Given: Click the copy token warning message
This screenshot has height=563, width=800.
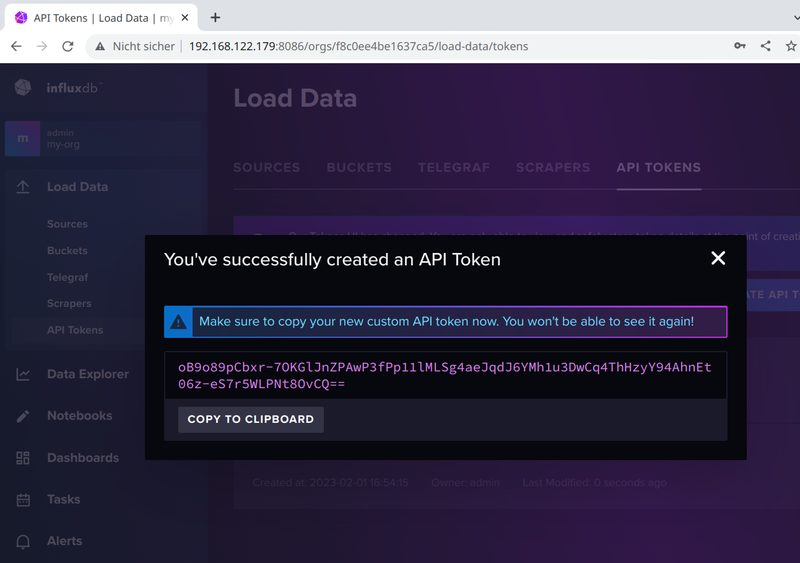Looking at the screenshot, I should (446, 322).
